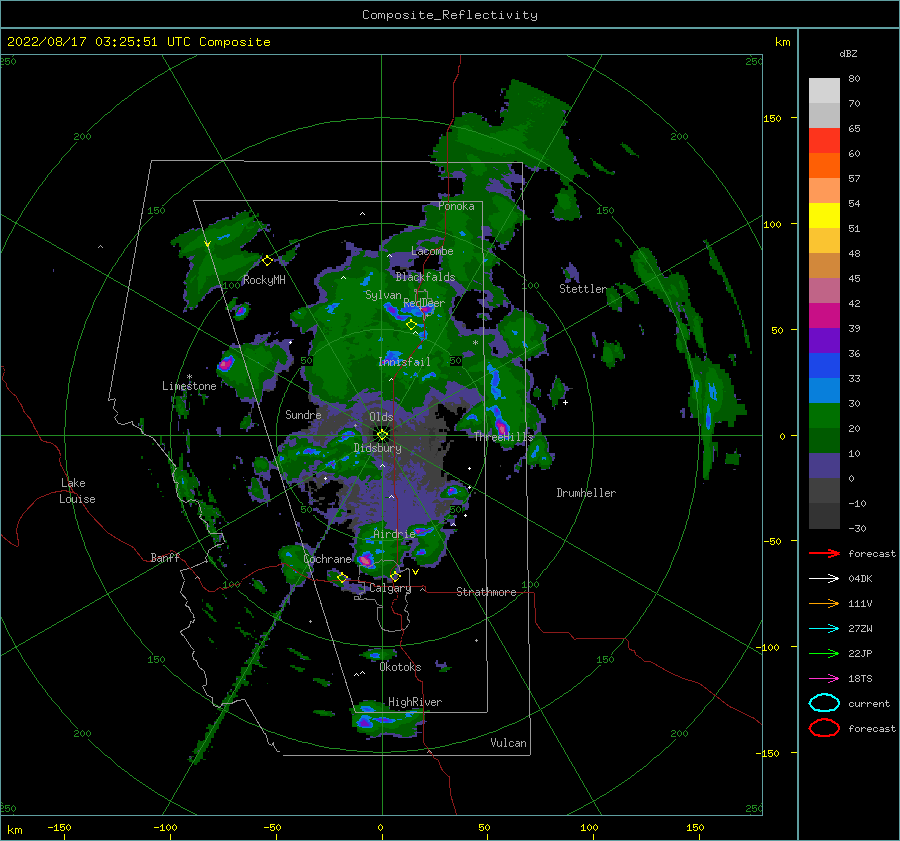
Task: Click the current legend text
Action: (869, 703)
